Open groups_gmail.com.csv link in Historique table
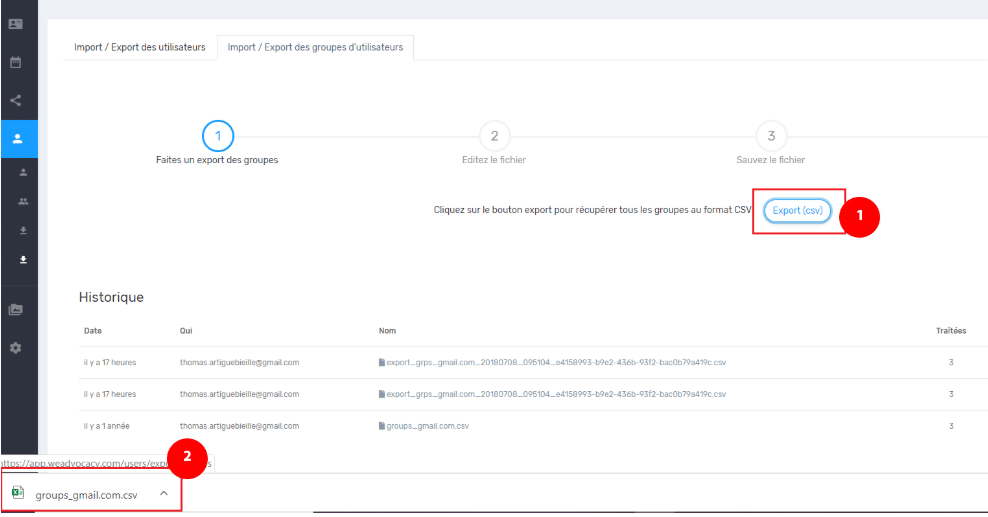The height and width of the screenshot is (517, 988). (x=428, y=426)
